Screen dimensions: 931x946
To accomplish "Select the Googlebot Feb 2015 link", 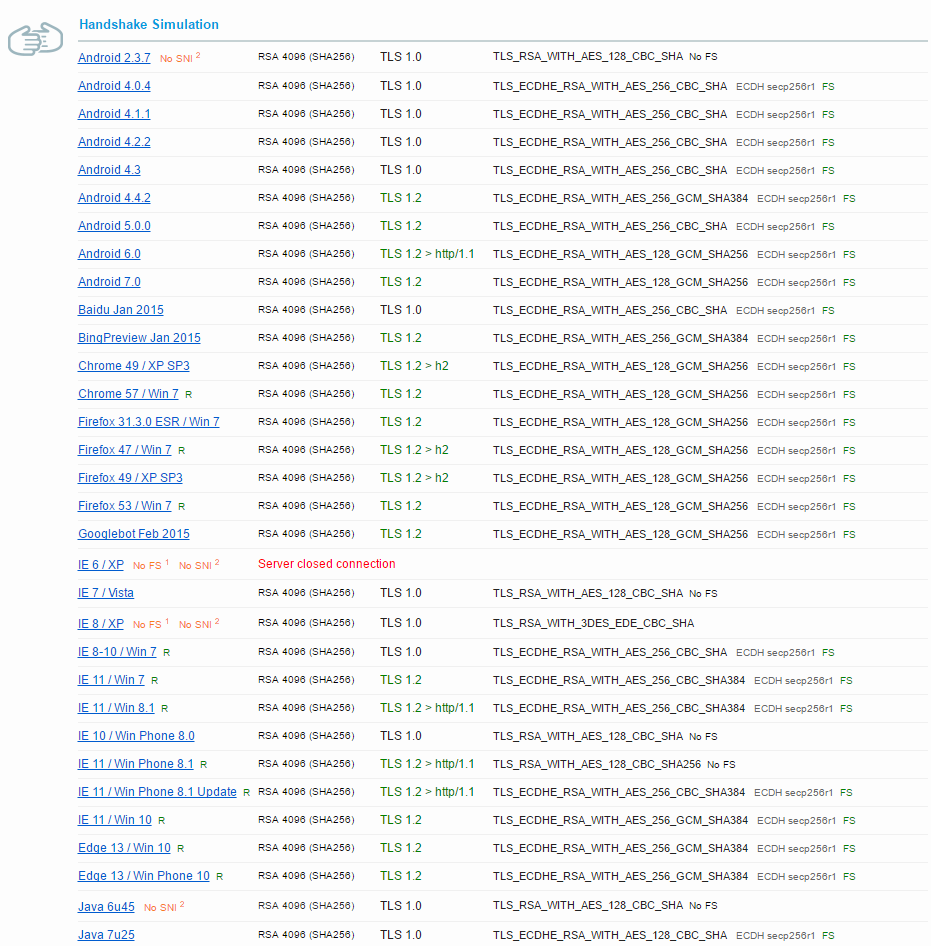I will click(x=133, y=534).
